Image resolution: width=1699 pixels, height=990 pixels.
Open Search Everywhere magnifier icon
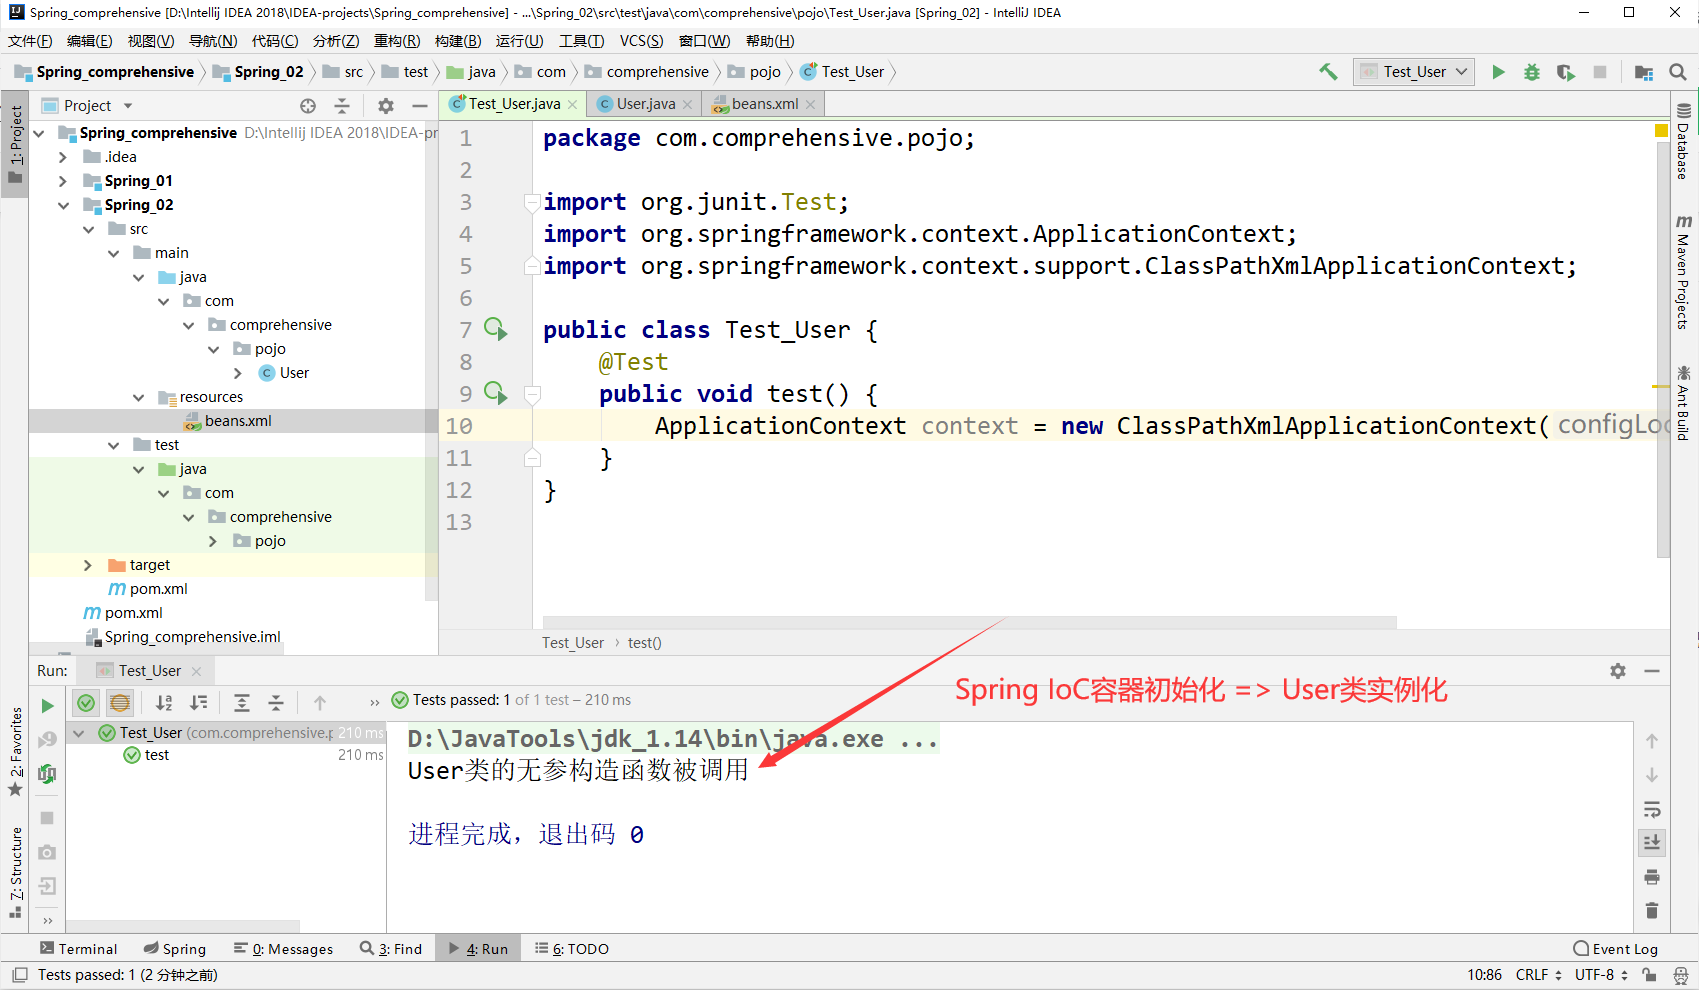(1678, 72)
